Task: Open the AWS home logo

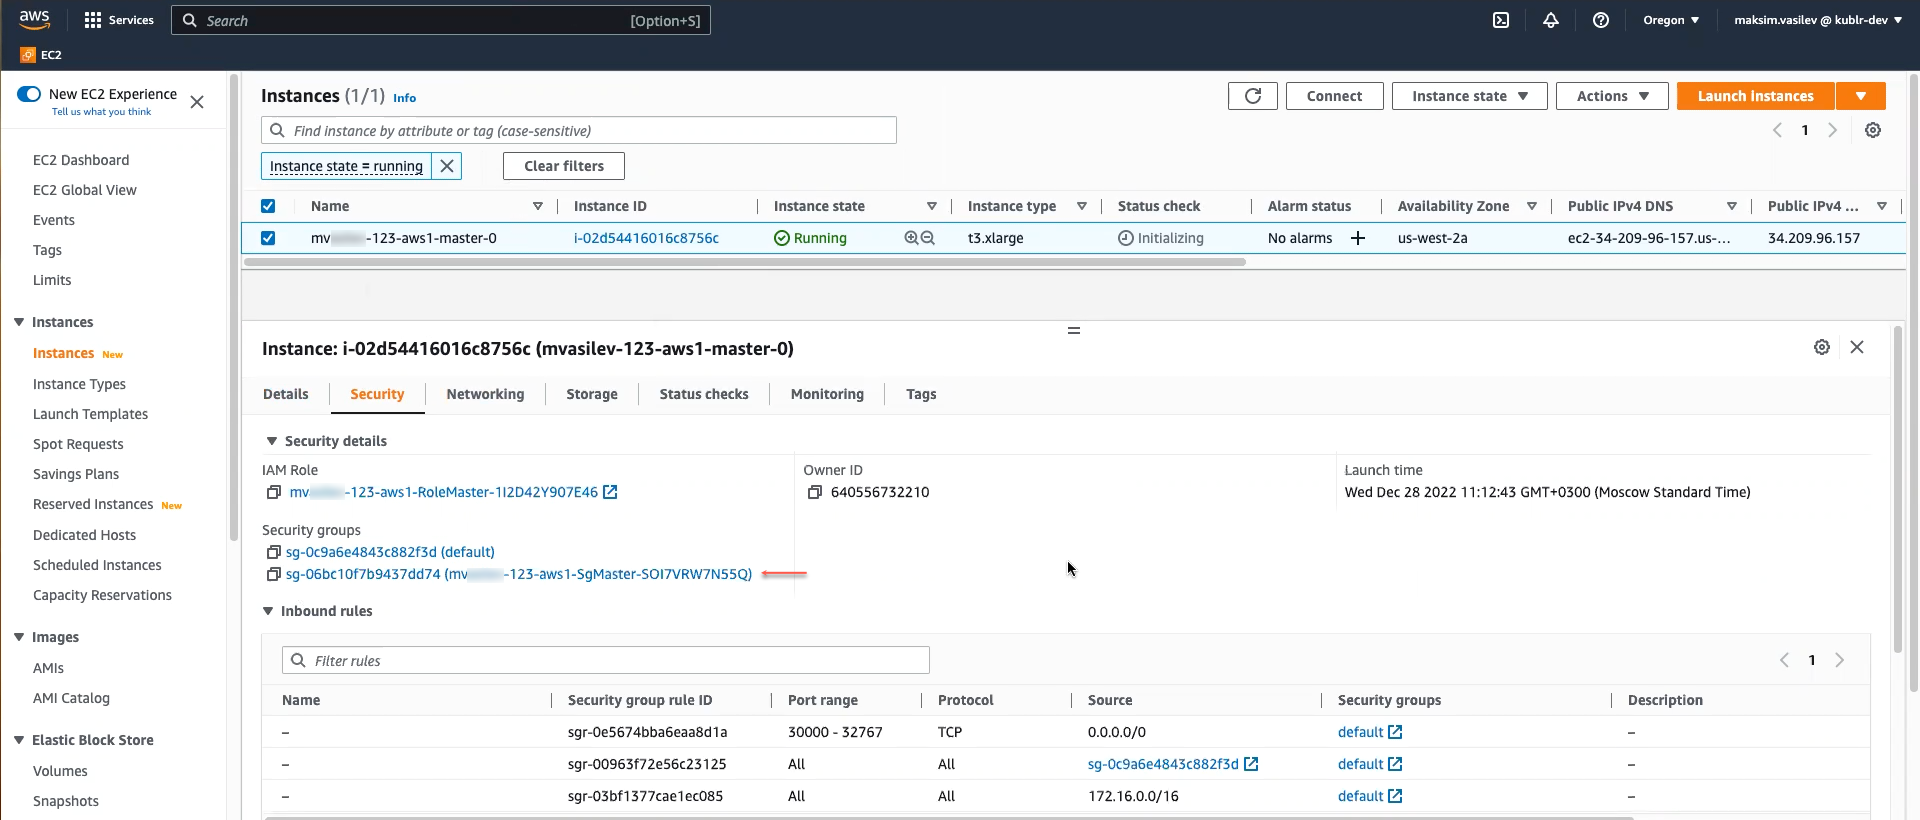Action: click(x=34, y=20)
